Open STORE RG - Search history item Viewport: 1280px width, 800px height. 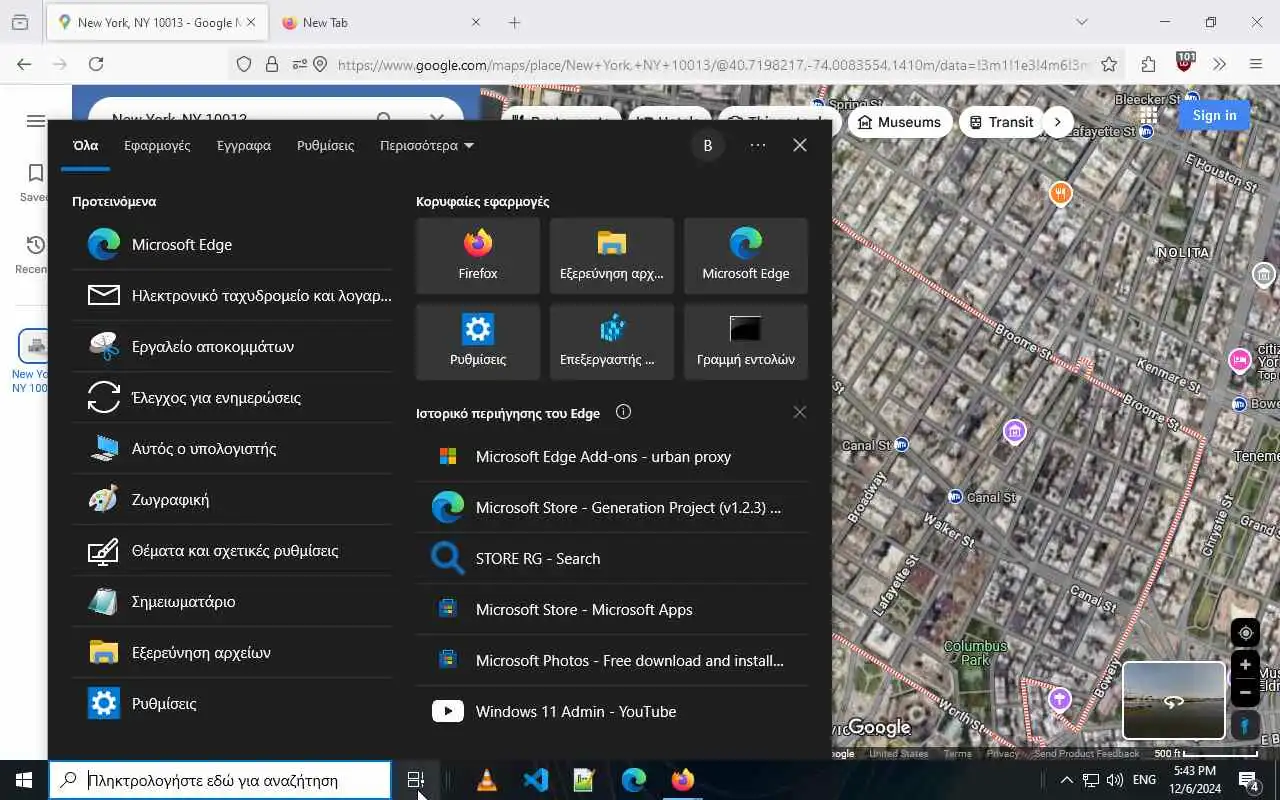[612, 558]
